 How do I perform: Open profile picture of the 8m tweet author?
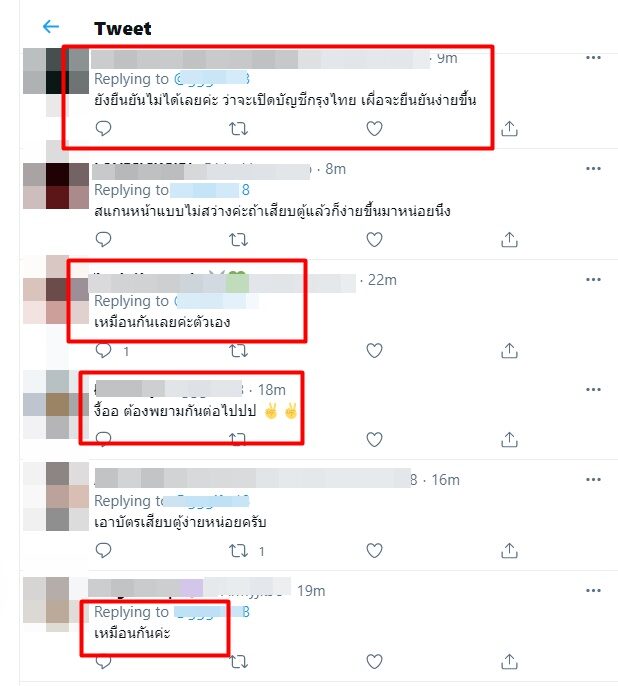coord(56,186)
